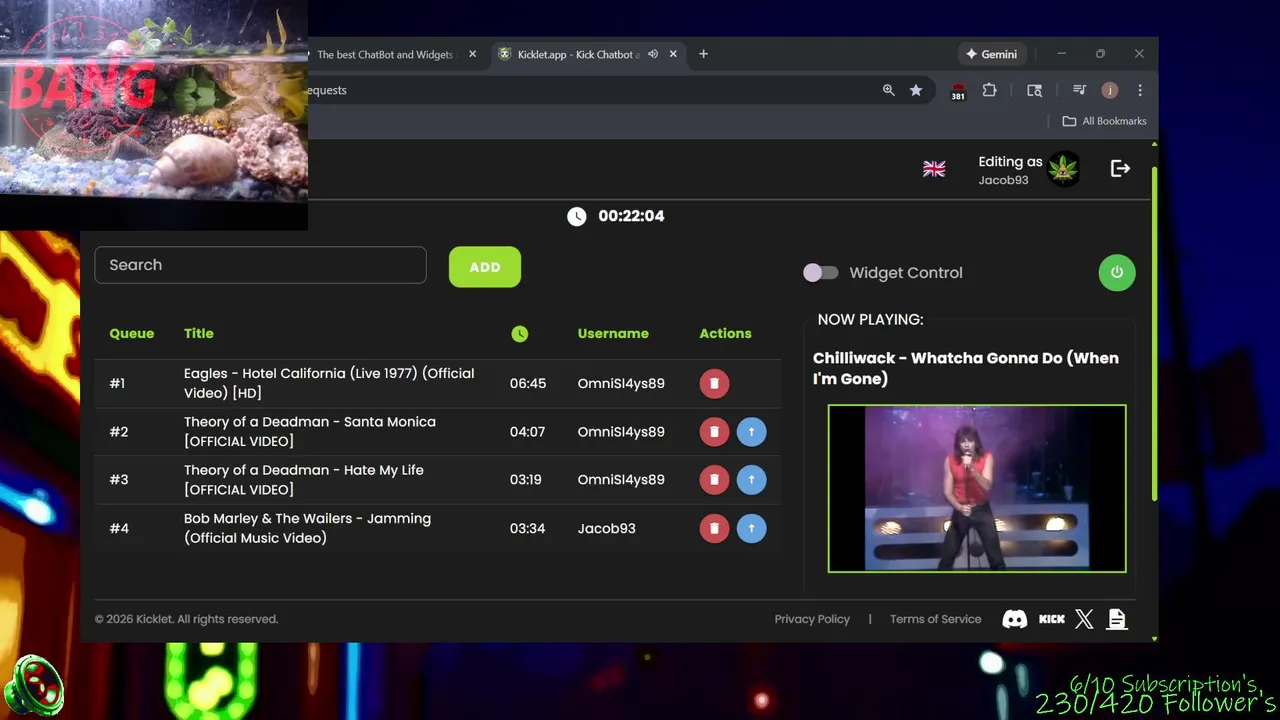Click the Username column header
Viewport: 1280px width, 720px height.
click(x=613, y=334)
